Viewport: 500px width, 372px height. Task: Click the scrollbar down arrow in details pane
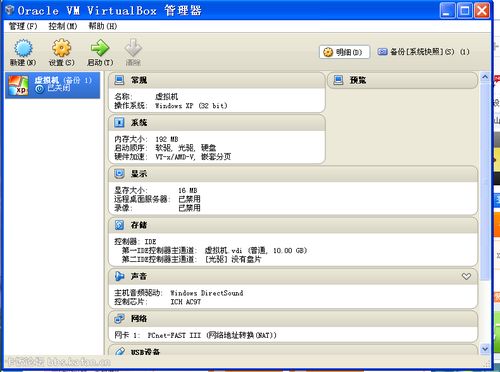pyautogui.click(x=485, y=349)
